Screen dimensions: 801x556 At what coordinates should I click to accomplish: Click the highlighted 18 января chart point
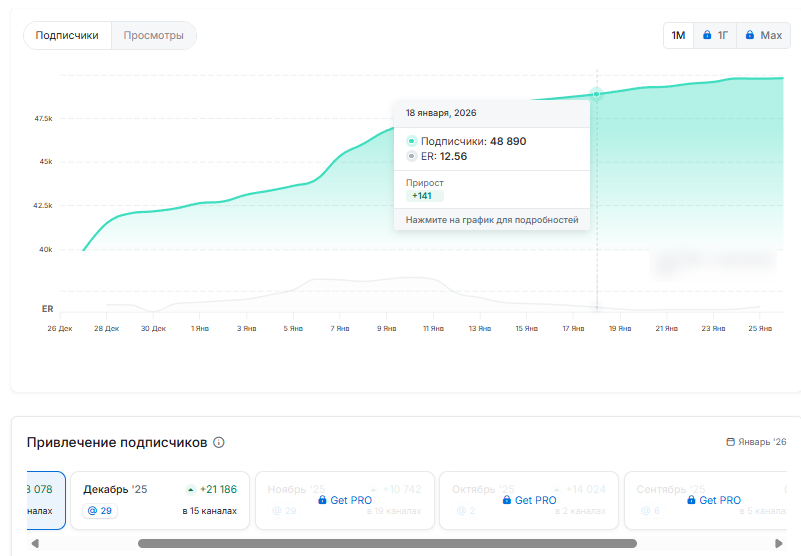click(x=597, y=94)
